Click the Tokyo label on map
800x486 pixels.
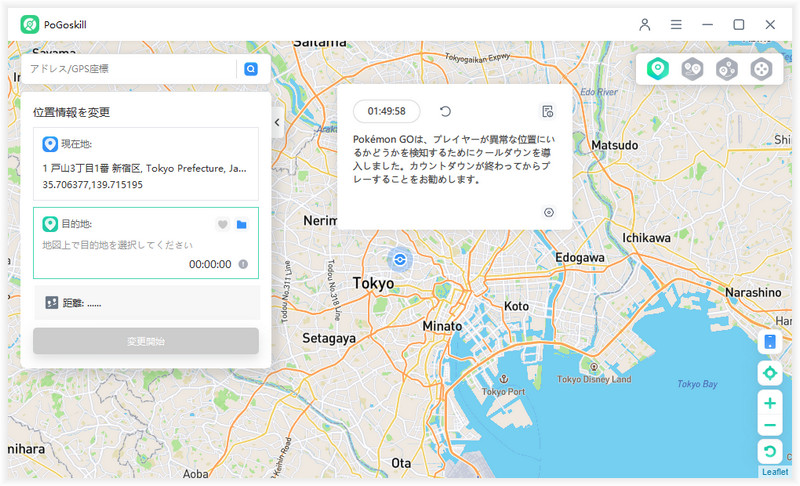tap(373, 284)
